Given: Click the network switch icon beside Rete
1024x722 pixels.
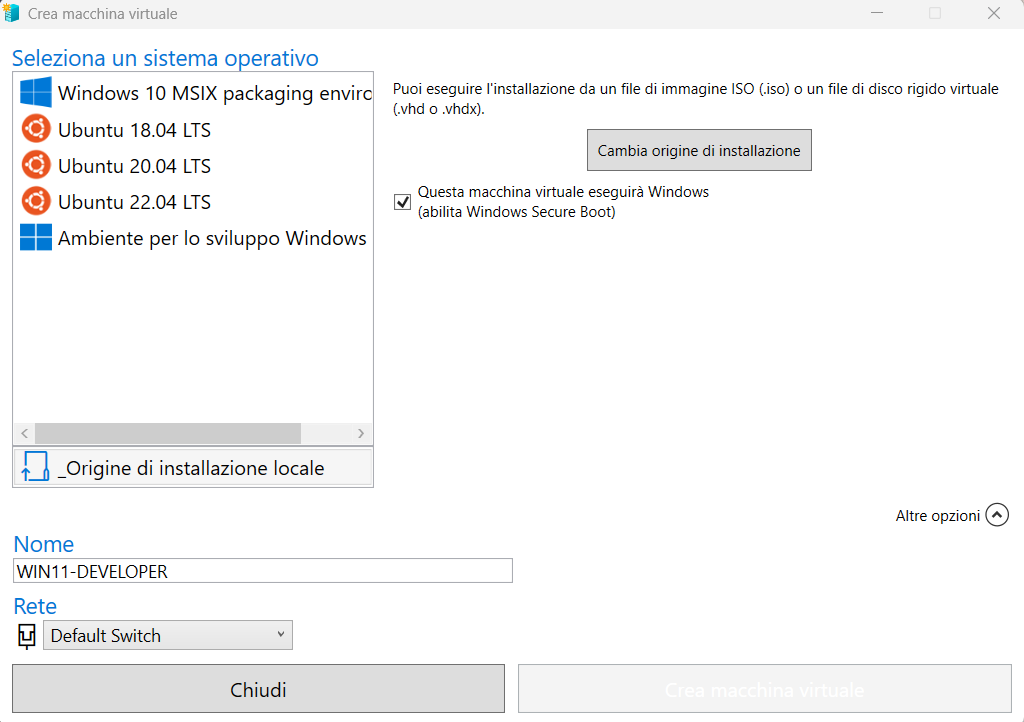Looking at the screenshot, I should tap(27, 636).
